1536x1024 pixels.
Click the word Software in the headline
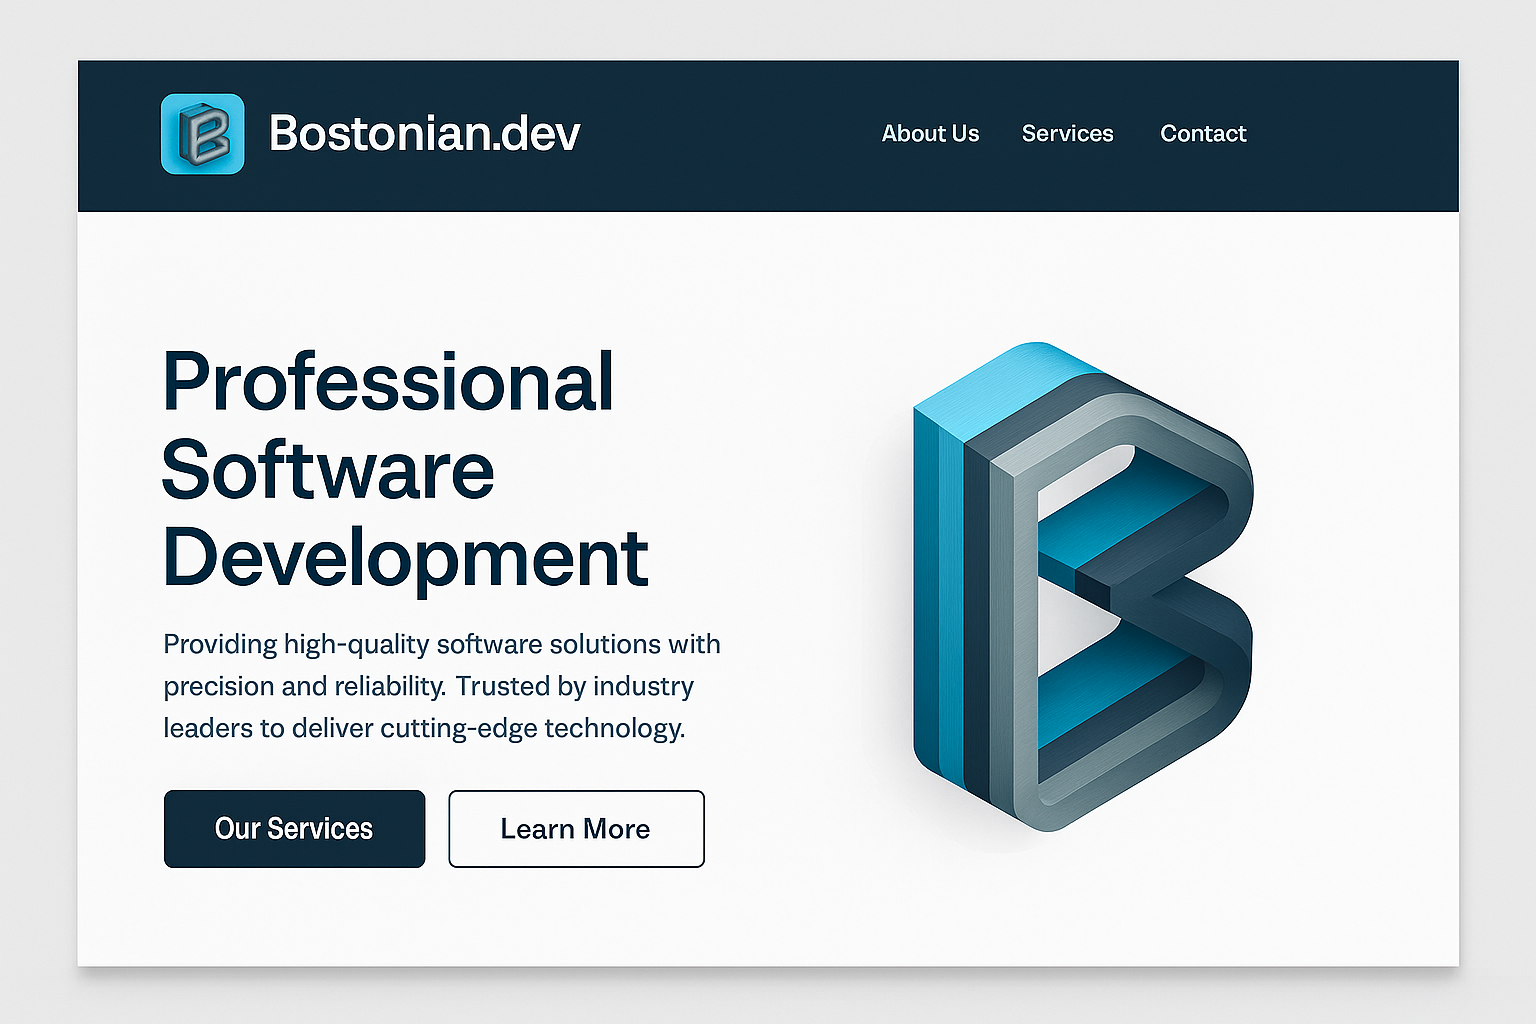[328, 470]
